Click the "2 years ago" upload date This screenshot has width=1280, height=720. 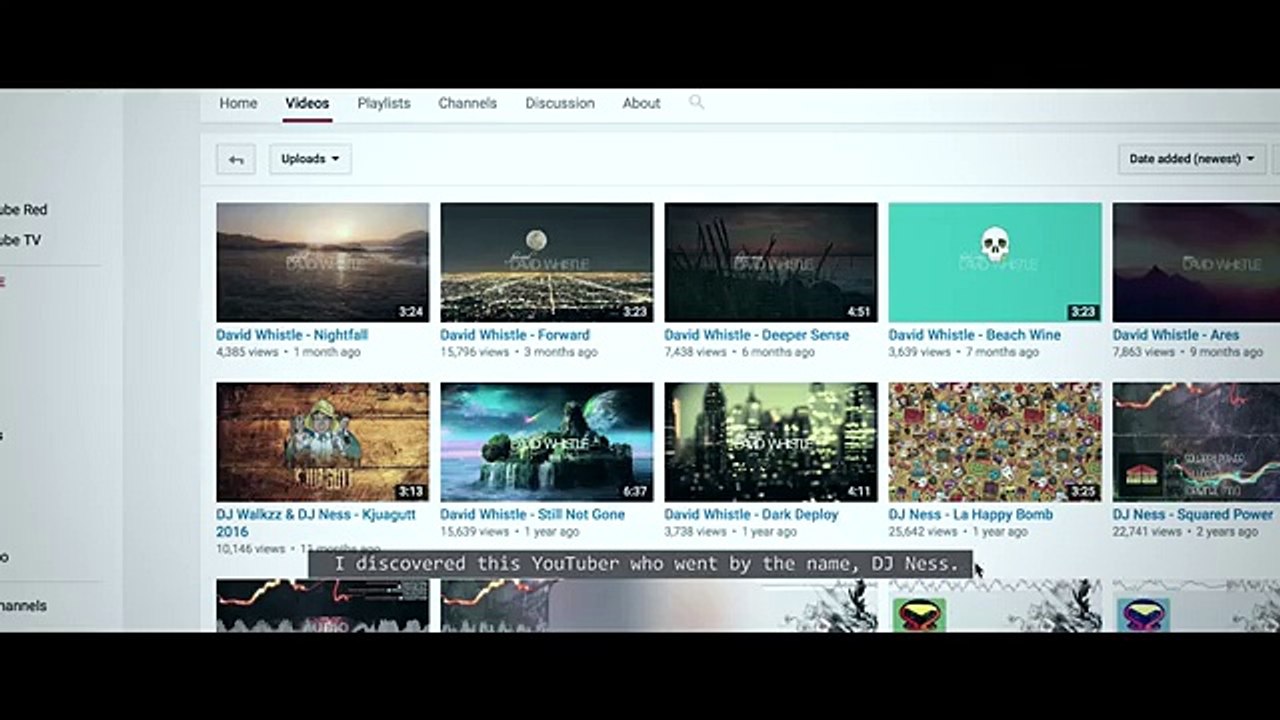tap(1227, 532)
